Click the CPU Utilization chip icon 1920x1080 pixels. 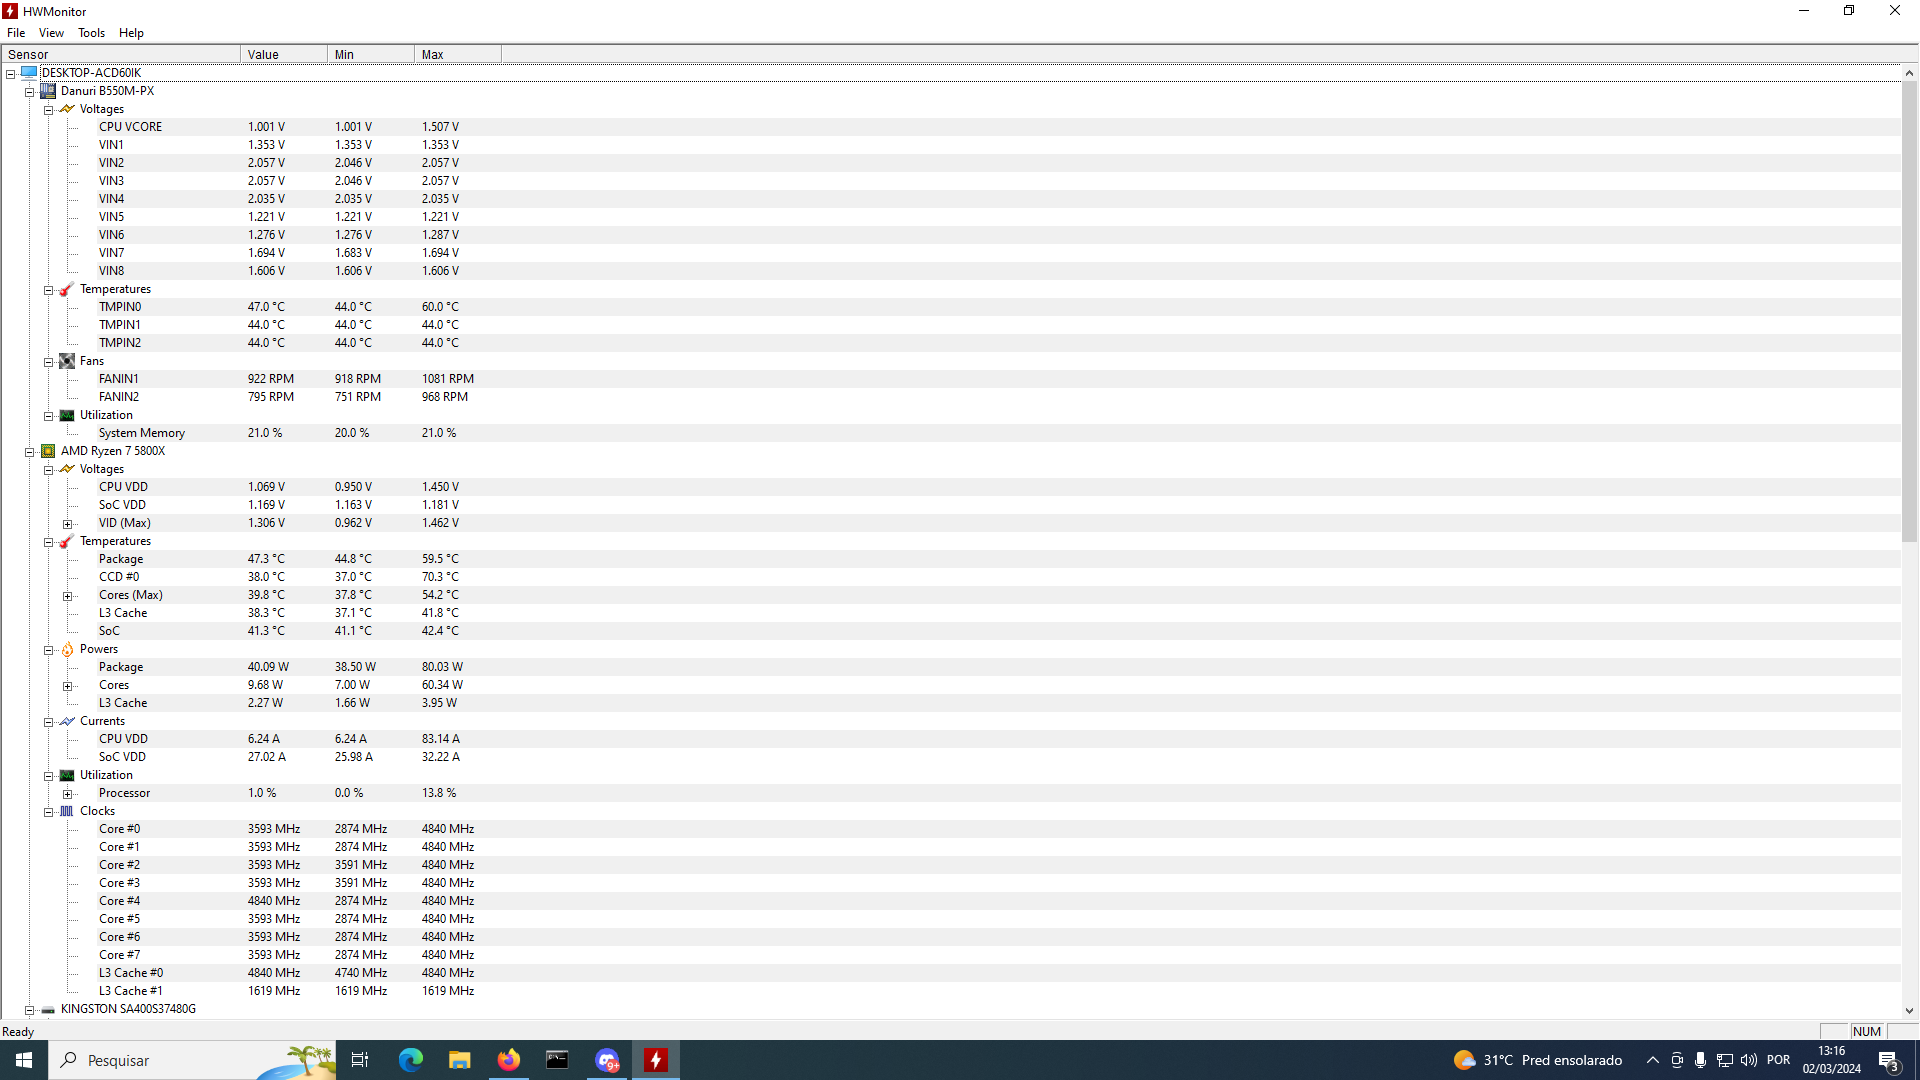coord(67,775)
